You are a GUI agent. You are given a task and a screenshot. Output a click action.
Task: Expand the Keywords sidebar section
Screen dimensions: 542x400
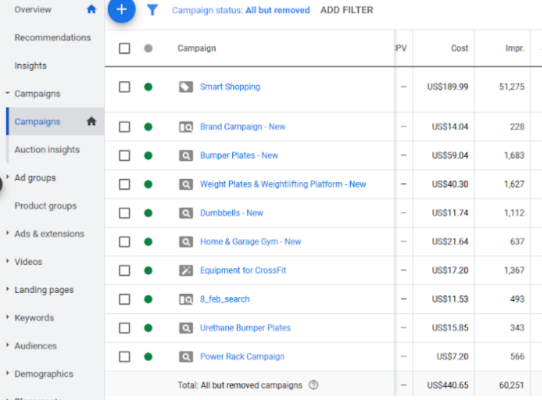pos(7,317)
